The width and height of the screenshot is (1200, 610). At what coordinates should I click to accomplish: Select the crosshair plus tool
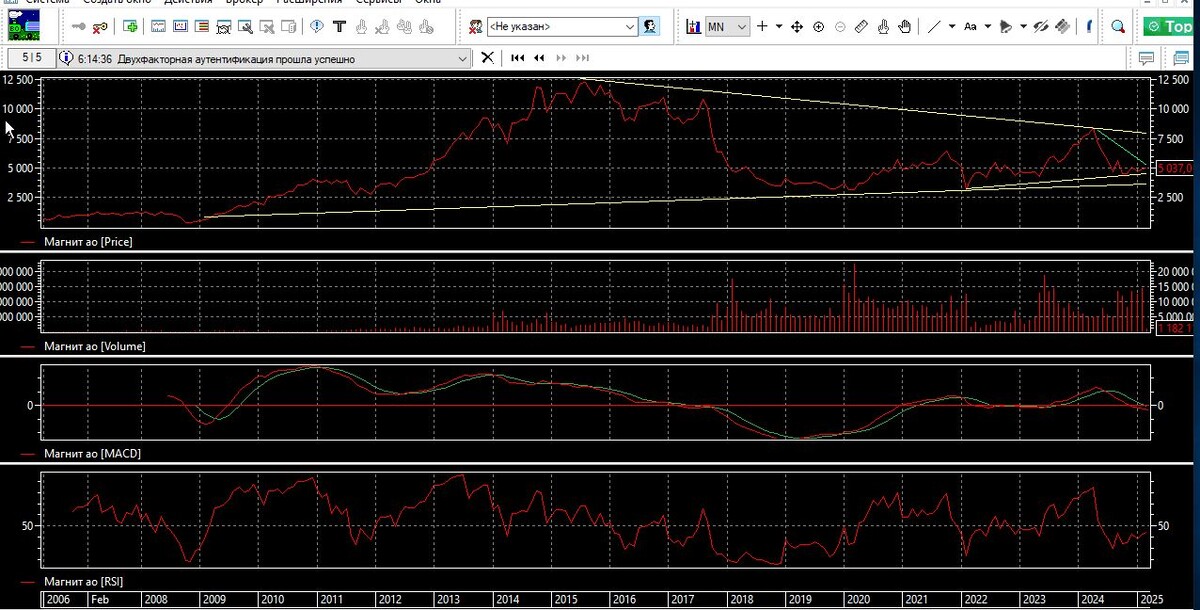pos(763,27)
